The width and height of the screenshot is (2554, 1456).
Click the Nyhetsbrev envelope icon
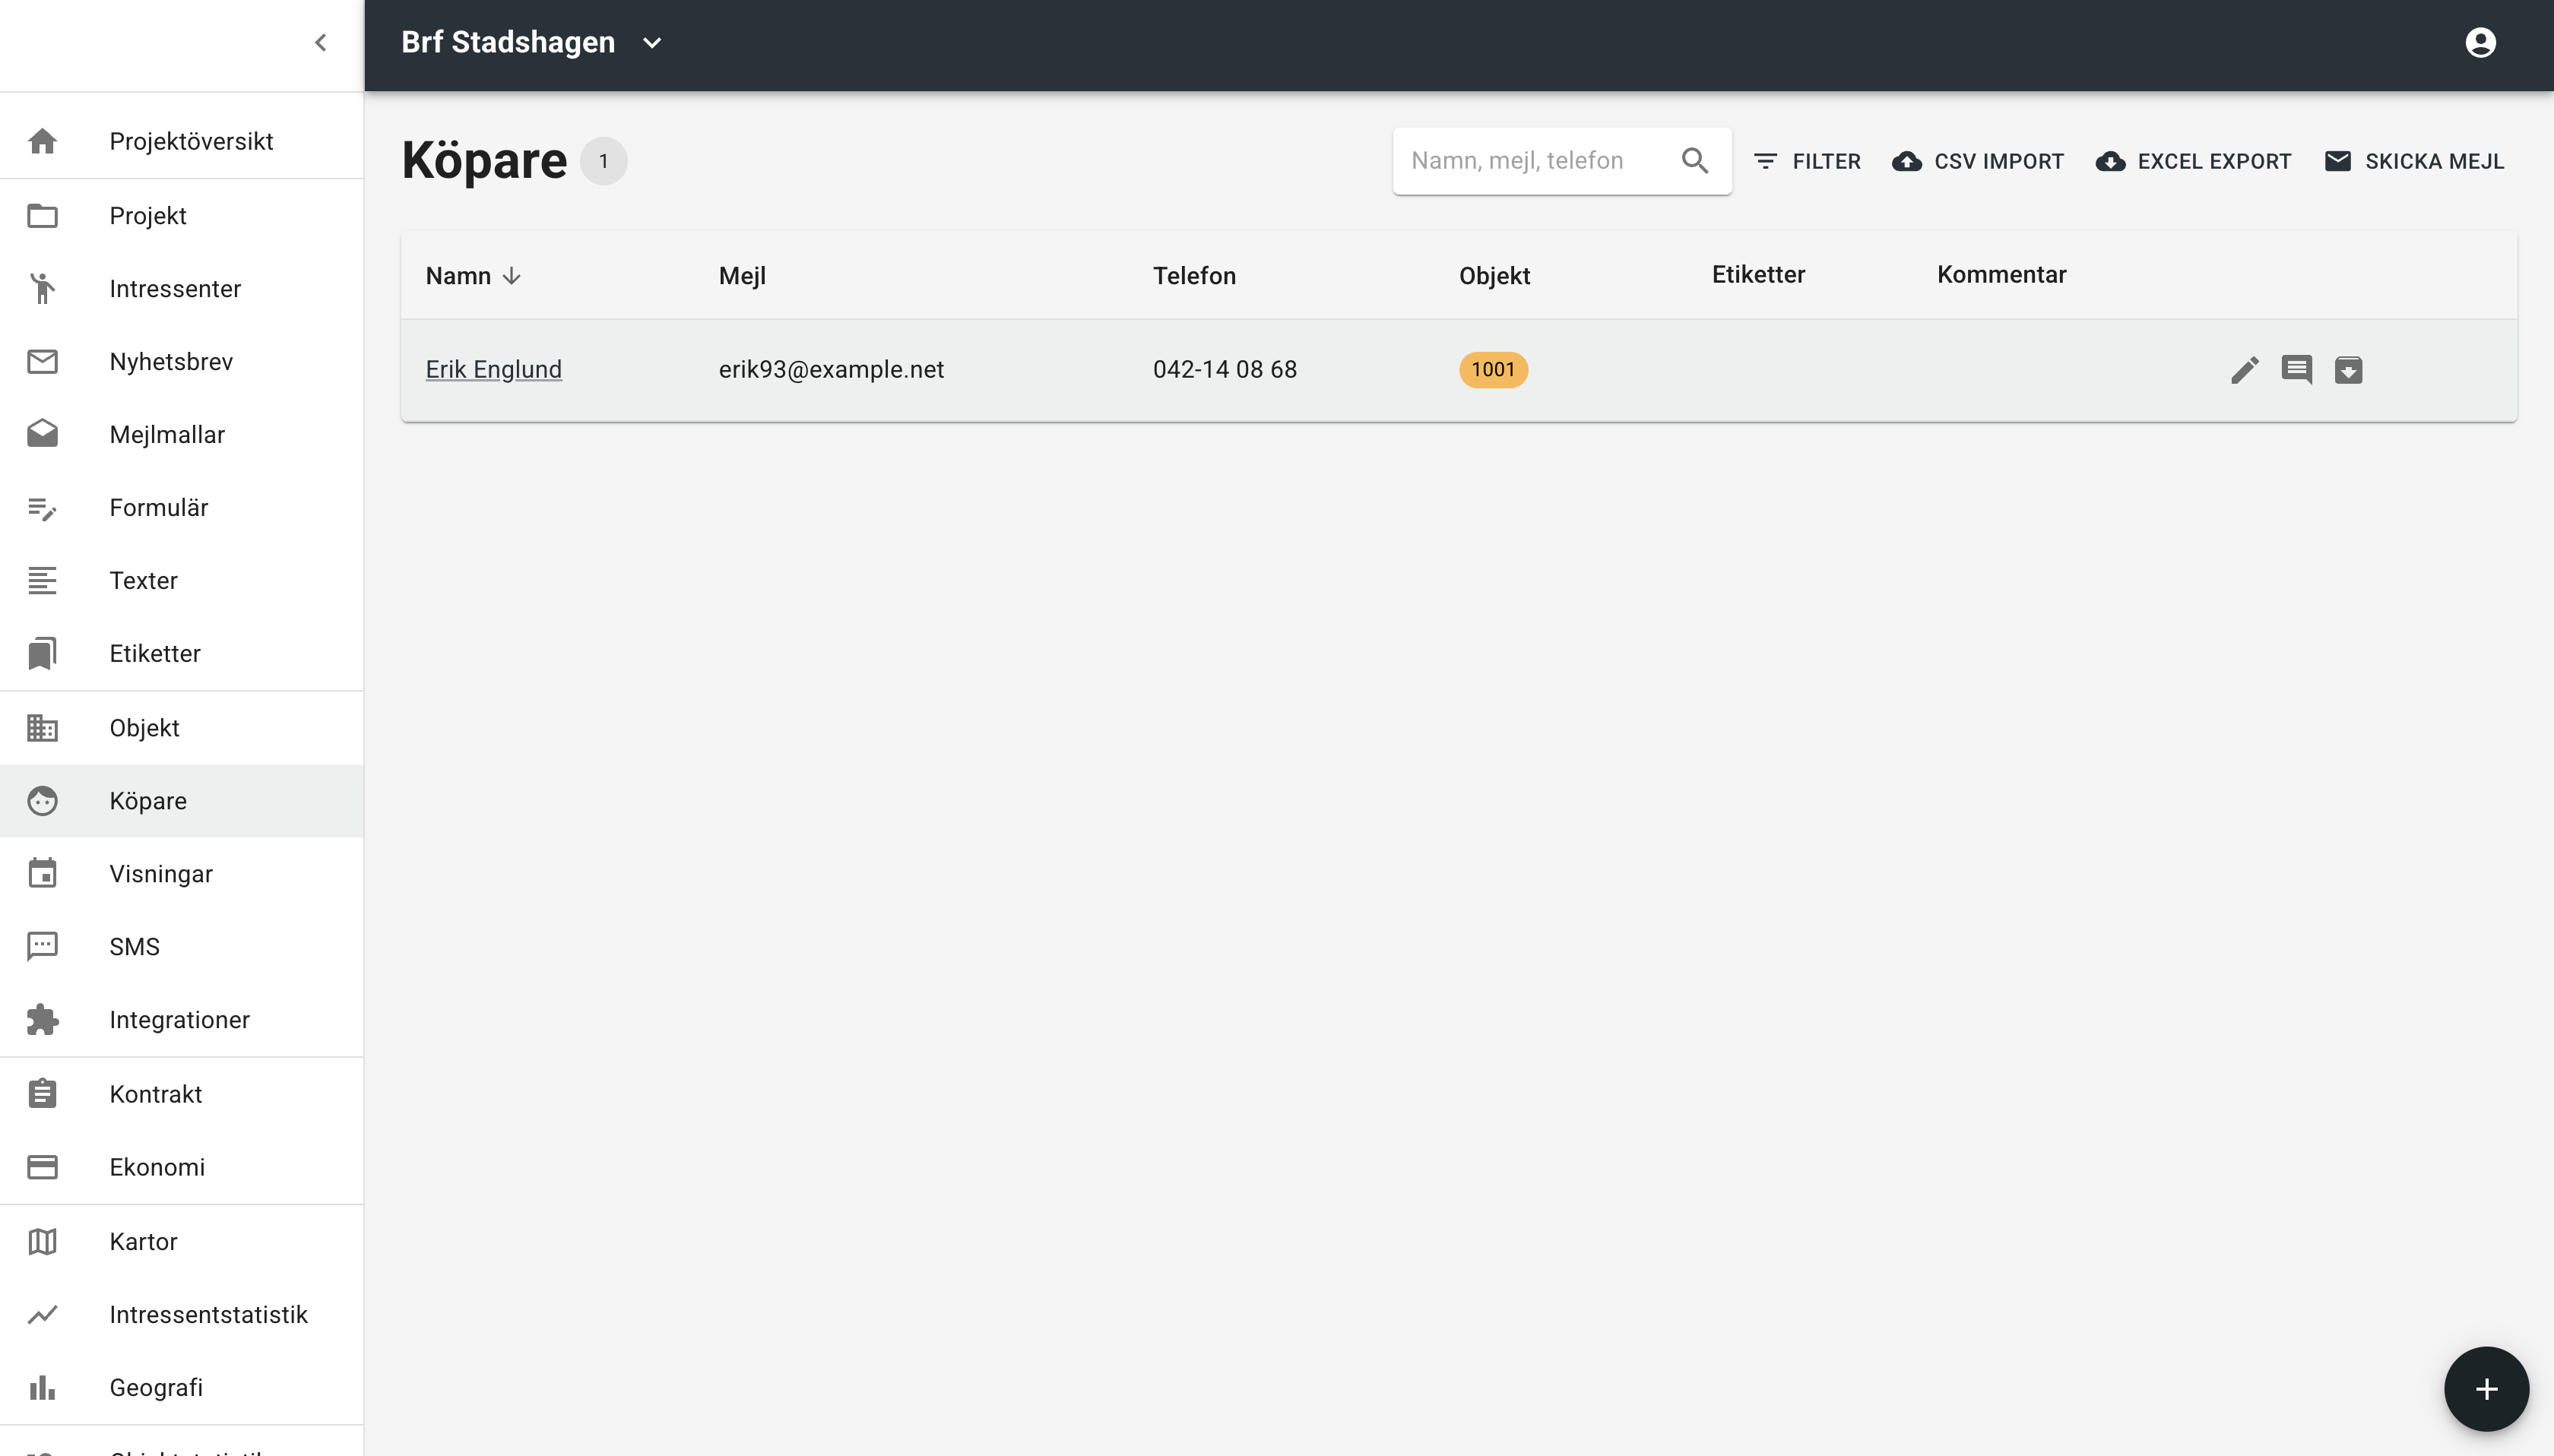tap(42, 361)
